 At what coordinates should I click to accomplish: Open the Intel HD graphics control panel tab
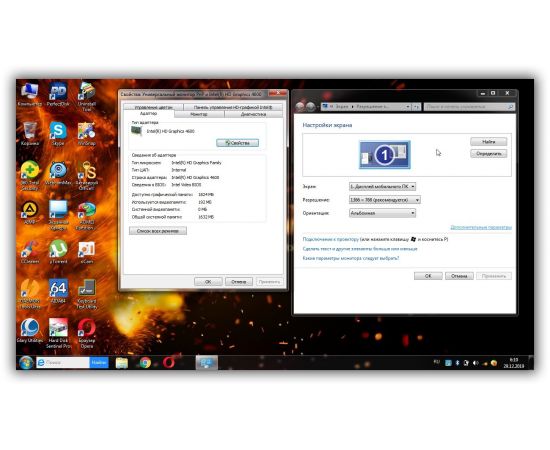point(233,107)
